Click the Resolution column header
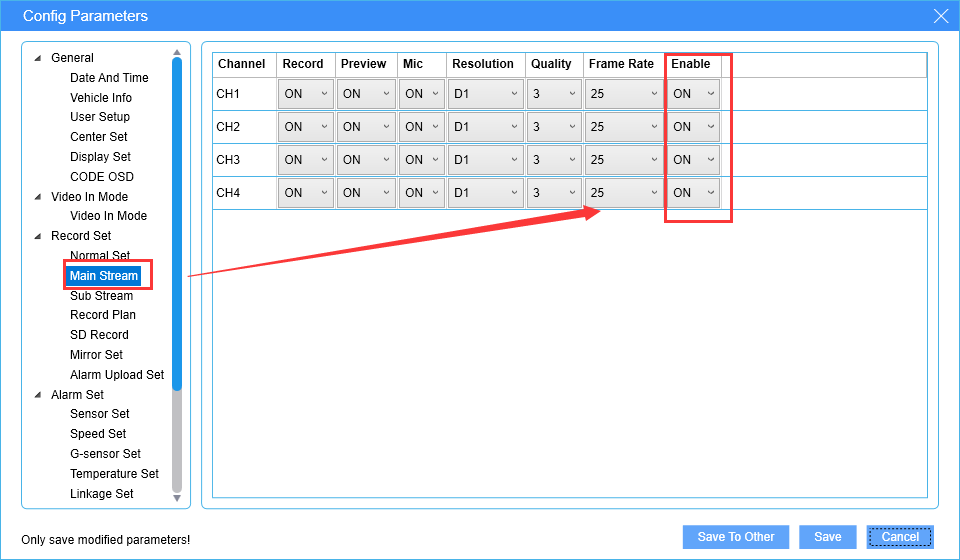 click(x=486, y=64)
